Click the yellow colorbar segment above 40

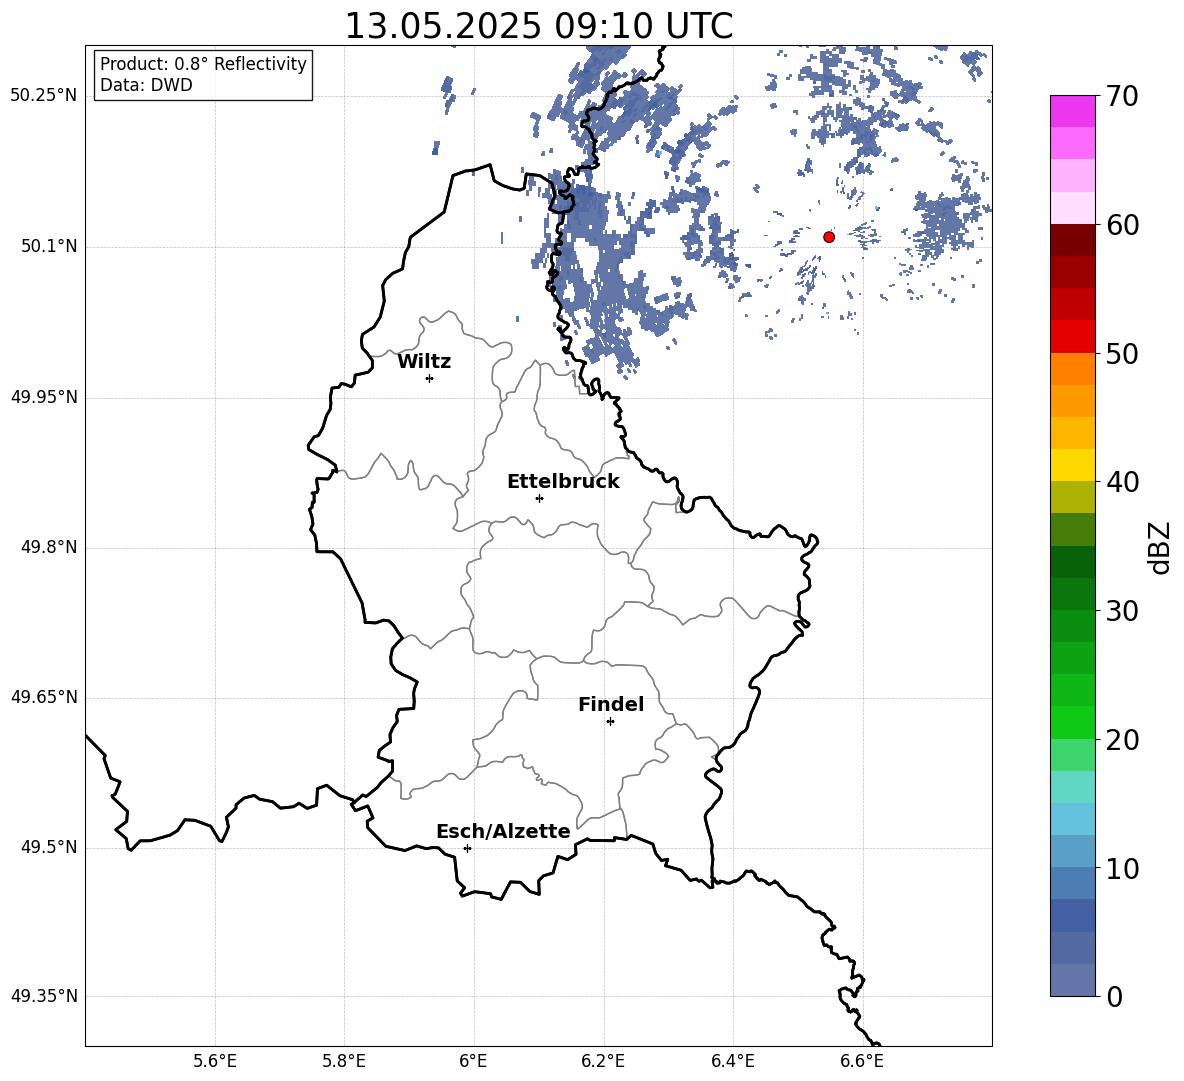coord(1073,465)
